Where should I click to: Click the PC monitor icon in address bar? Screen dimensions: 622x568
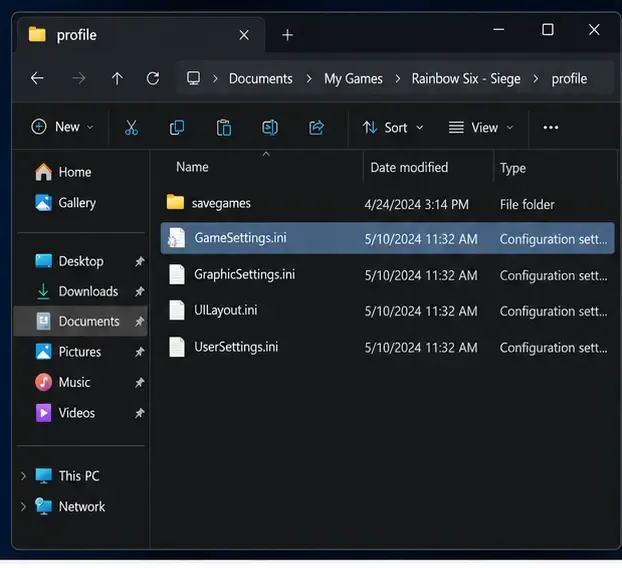tap(193, 78)
